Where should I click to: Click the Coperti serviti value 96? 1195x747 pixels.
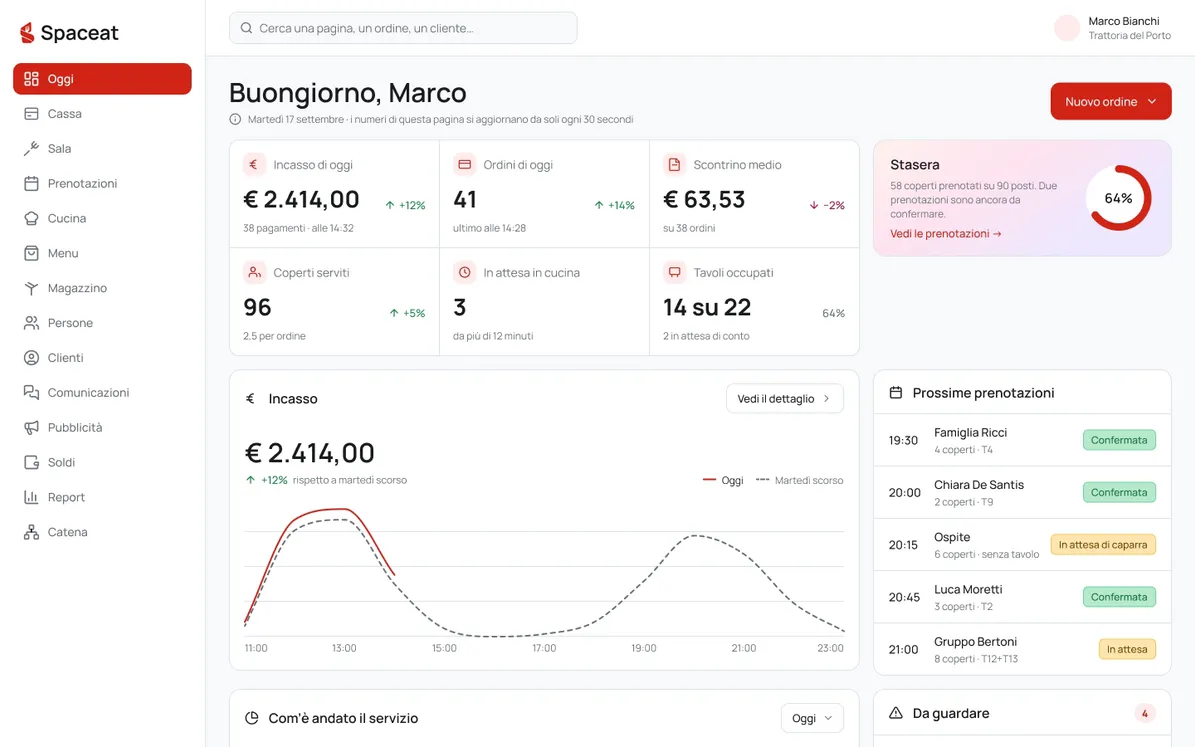(258, 307)
